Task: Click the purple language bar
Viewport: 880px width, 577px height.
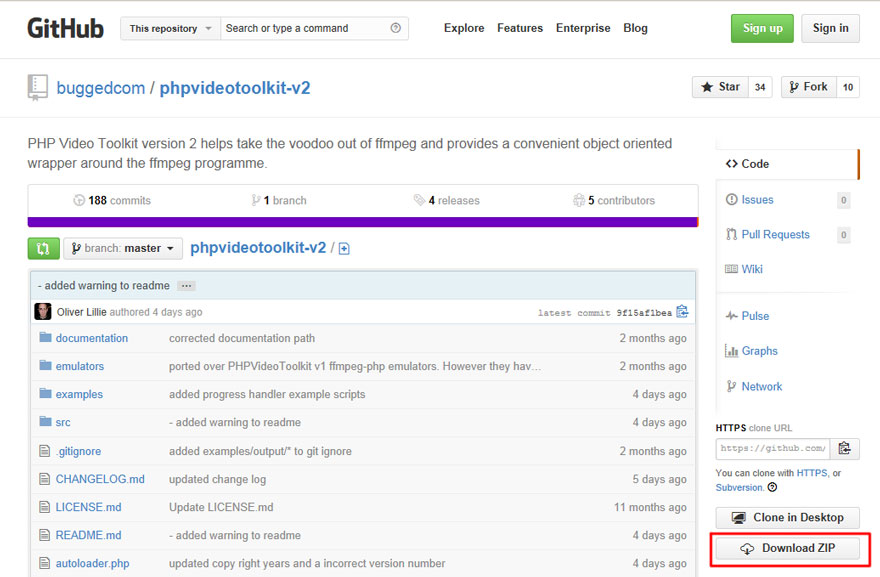Action: (363, 222)
